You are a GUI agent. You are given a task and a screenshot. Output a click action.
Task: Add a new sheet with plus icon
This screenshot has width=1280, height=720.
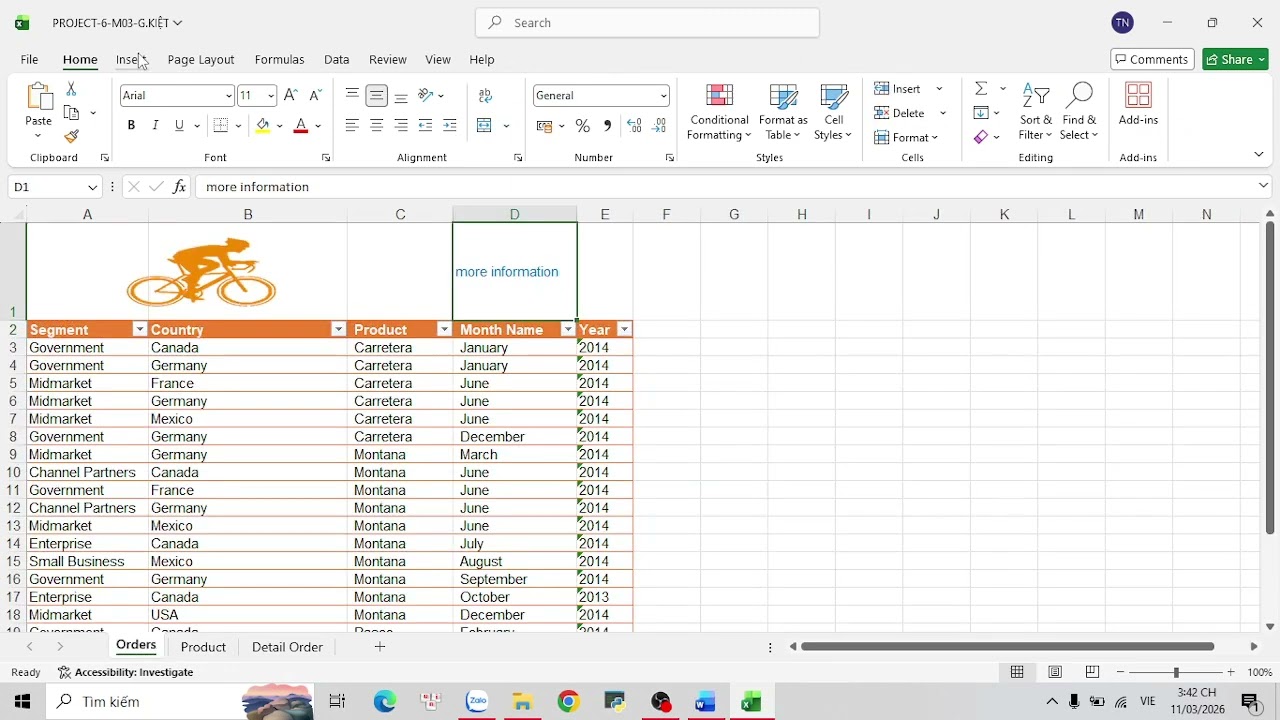[380, 647]
